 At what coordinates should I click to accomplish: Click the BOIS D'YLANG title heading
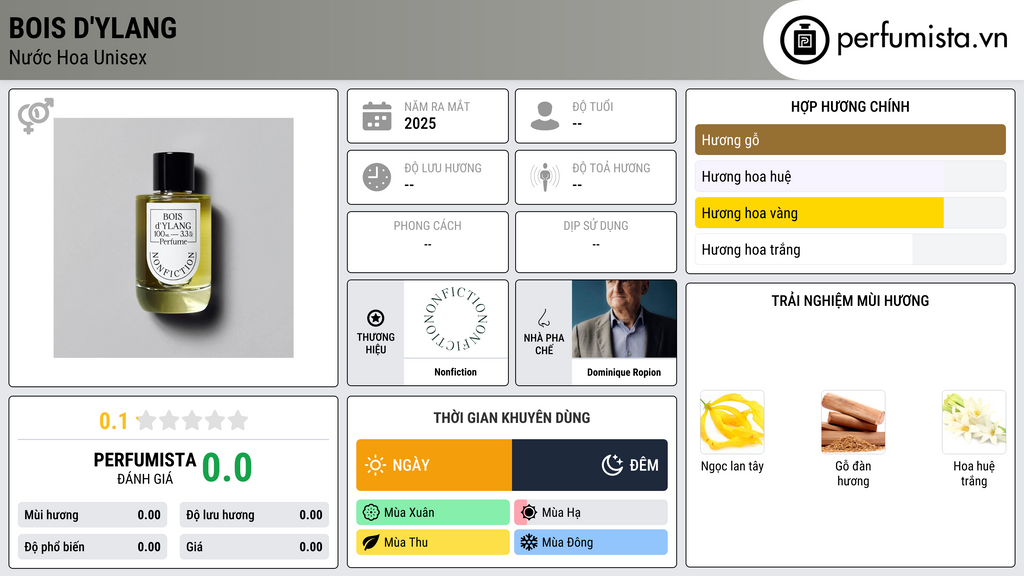pyautogui.click(x=93, y=28)
